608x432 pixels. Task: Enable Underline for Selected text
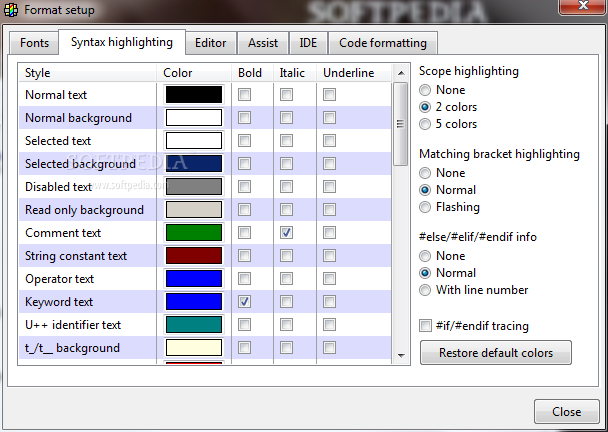point(329,140)
